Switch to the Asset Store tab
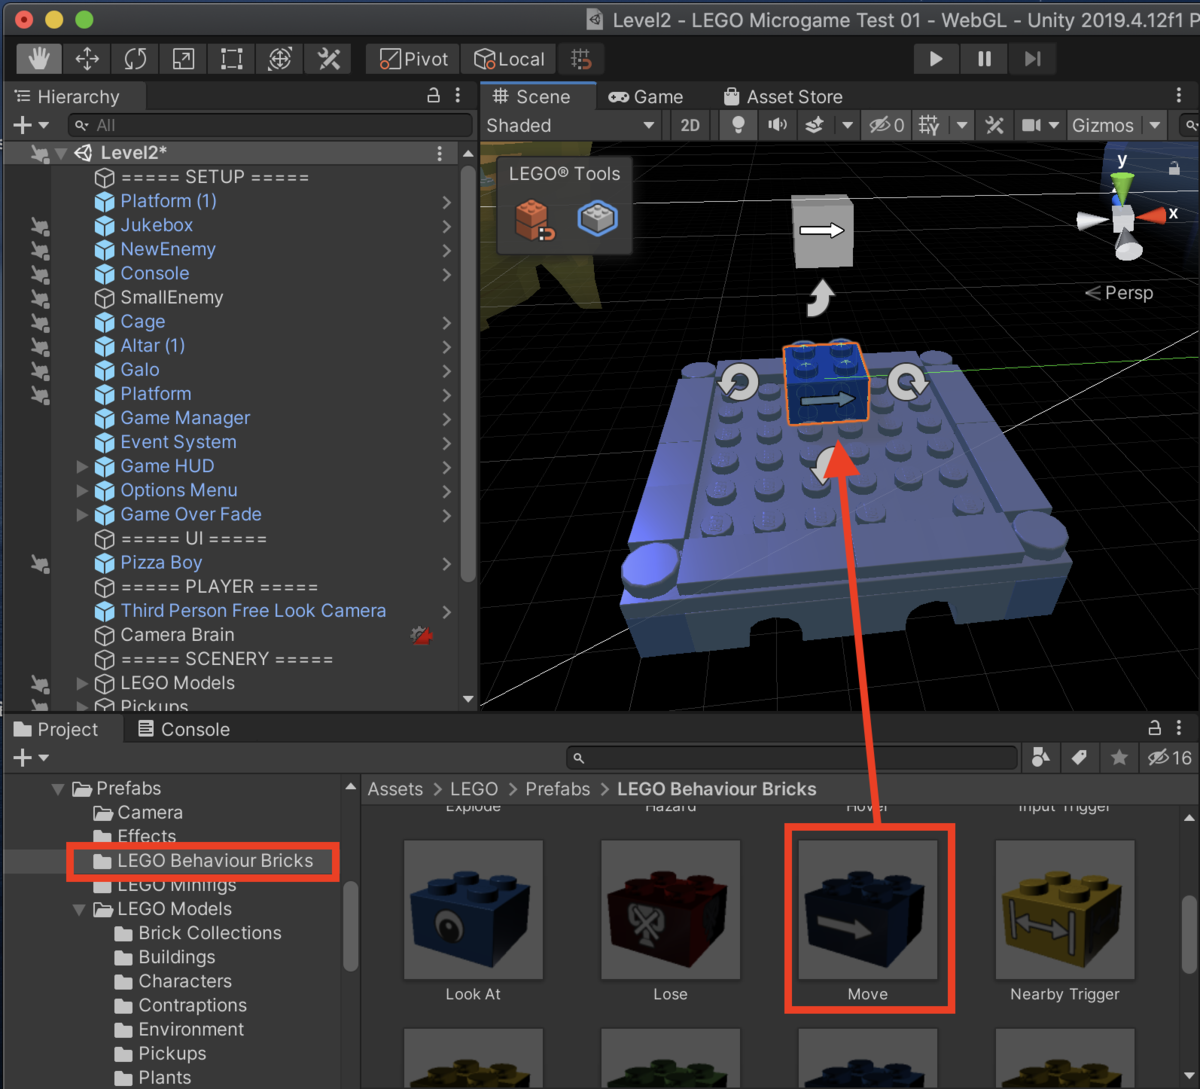1200x1089 pixels. coord(782,97)
